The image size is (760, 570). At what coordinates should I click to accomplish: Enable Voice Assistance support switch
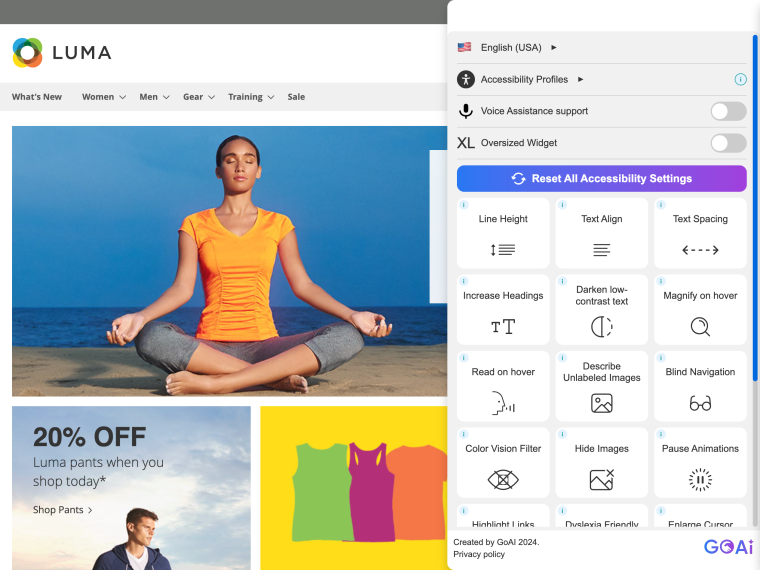click(x=728, y=111)
